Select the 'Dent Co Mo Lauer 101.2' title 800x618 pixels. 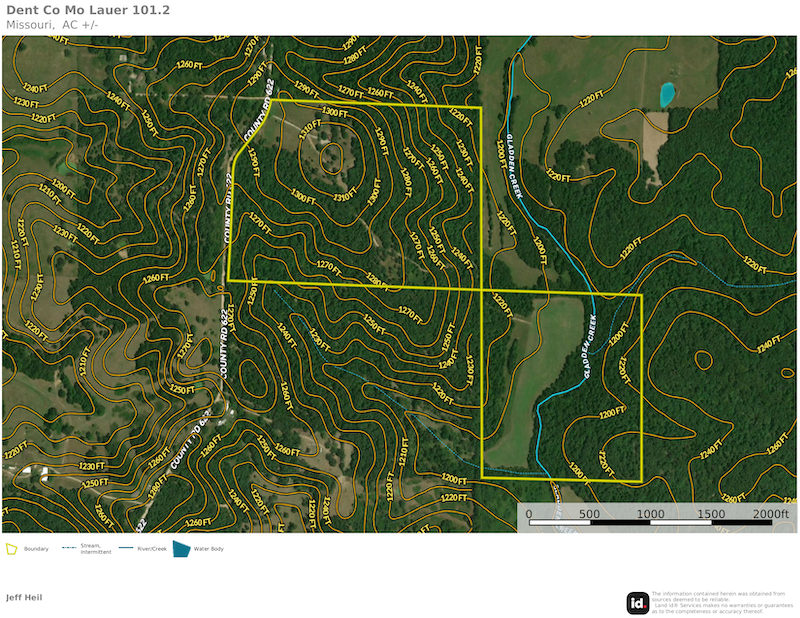(x=88, y=11)
